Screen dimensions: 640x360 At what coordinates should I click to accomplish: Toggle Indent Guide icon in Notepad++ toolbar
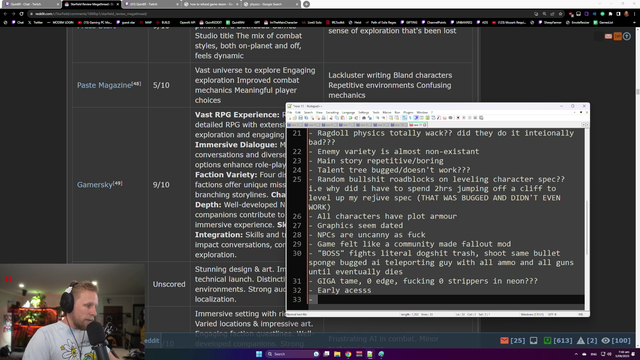click(416, 118)
